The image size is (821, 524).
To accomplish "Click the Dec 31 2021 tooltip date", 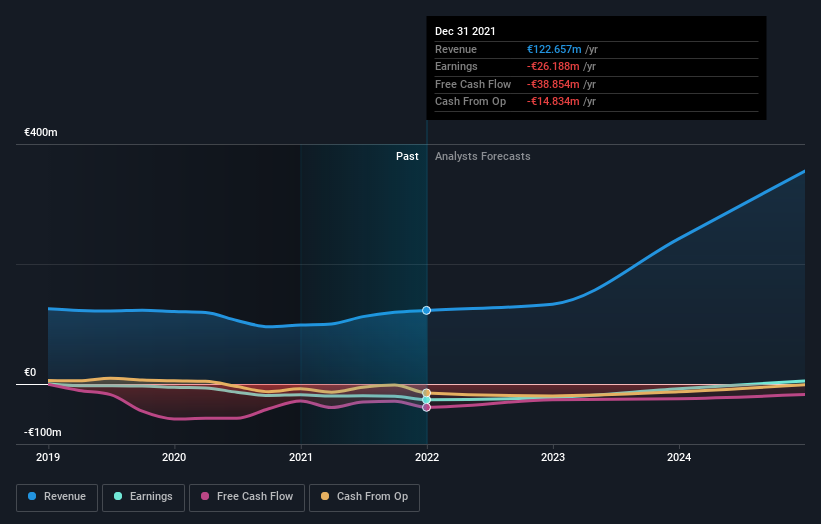I will [465, 31].
